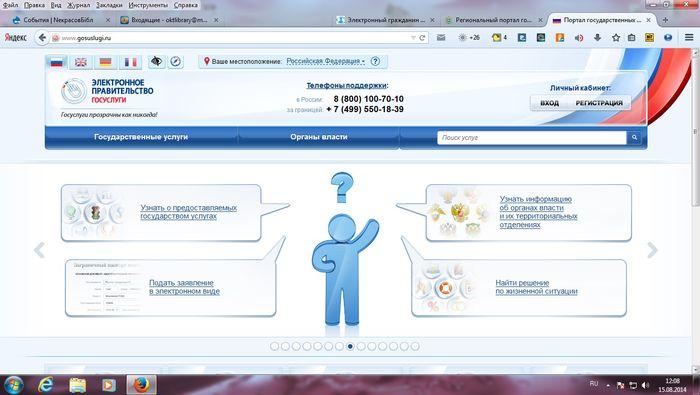The width and height of the screenshot is (700, 395).
Task: Go to next slide with right arrow
Action: 652,250
